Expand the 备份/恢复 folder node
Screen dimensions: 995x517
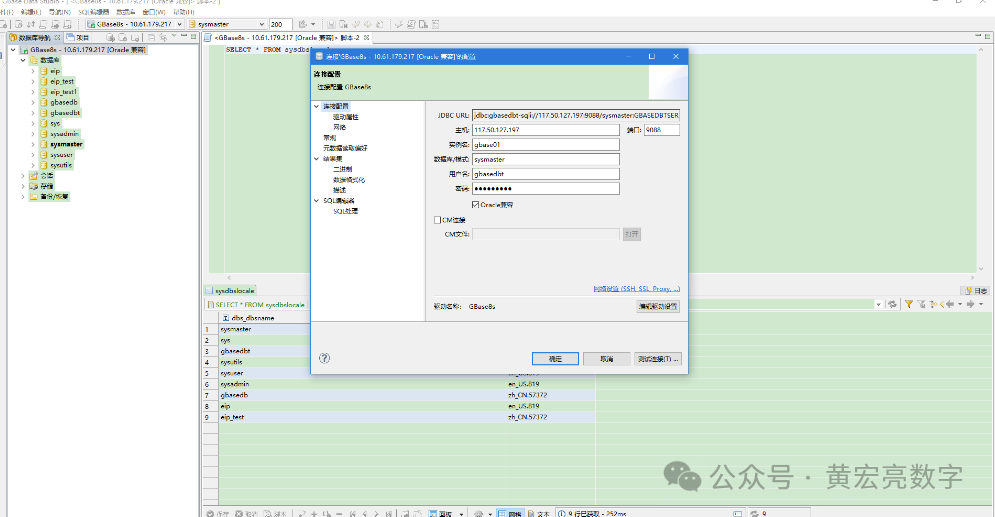point(23,197)
